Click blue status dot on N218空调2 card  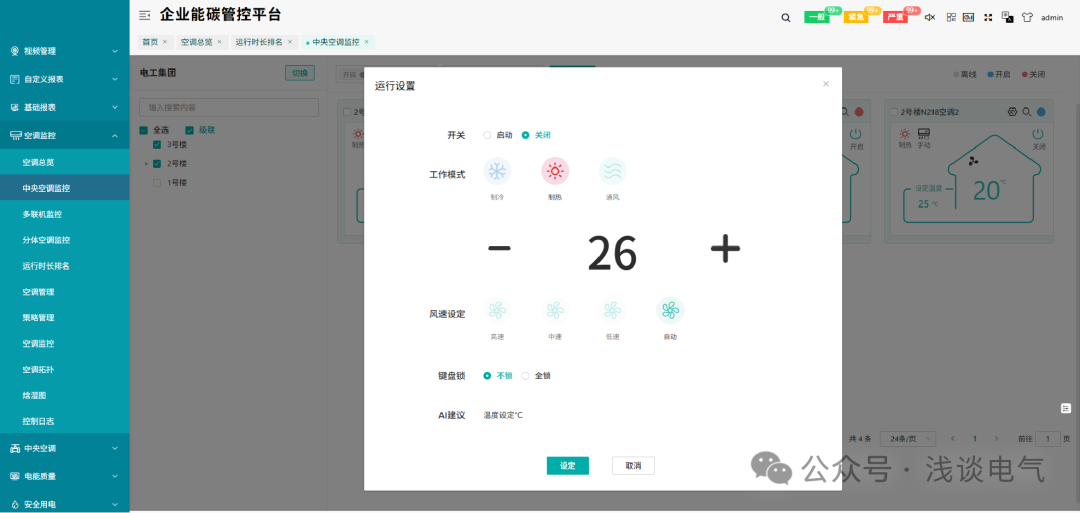click(1041, 112)
